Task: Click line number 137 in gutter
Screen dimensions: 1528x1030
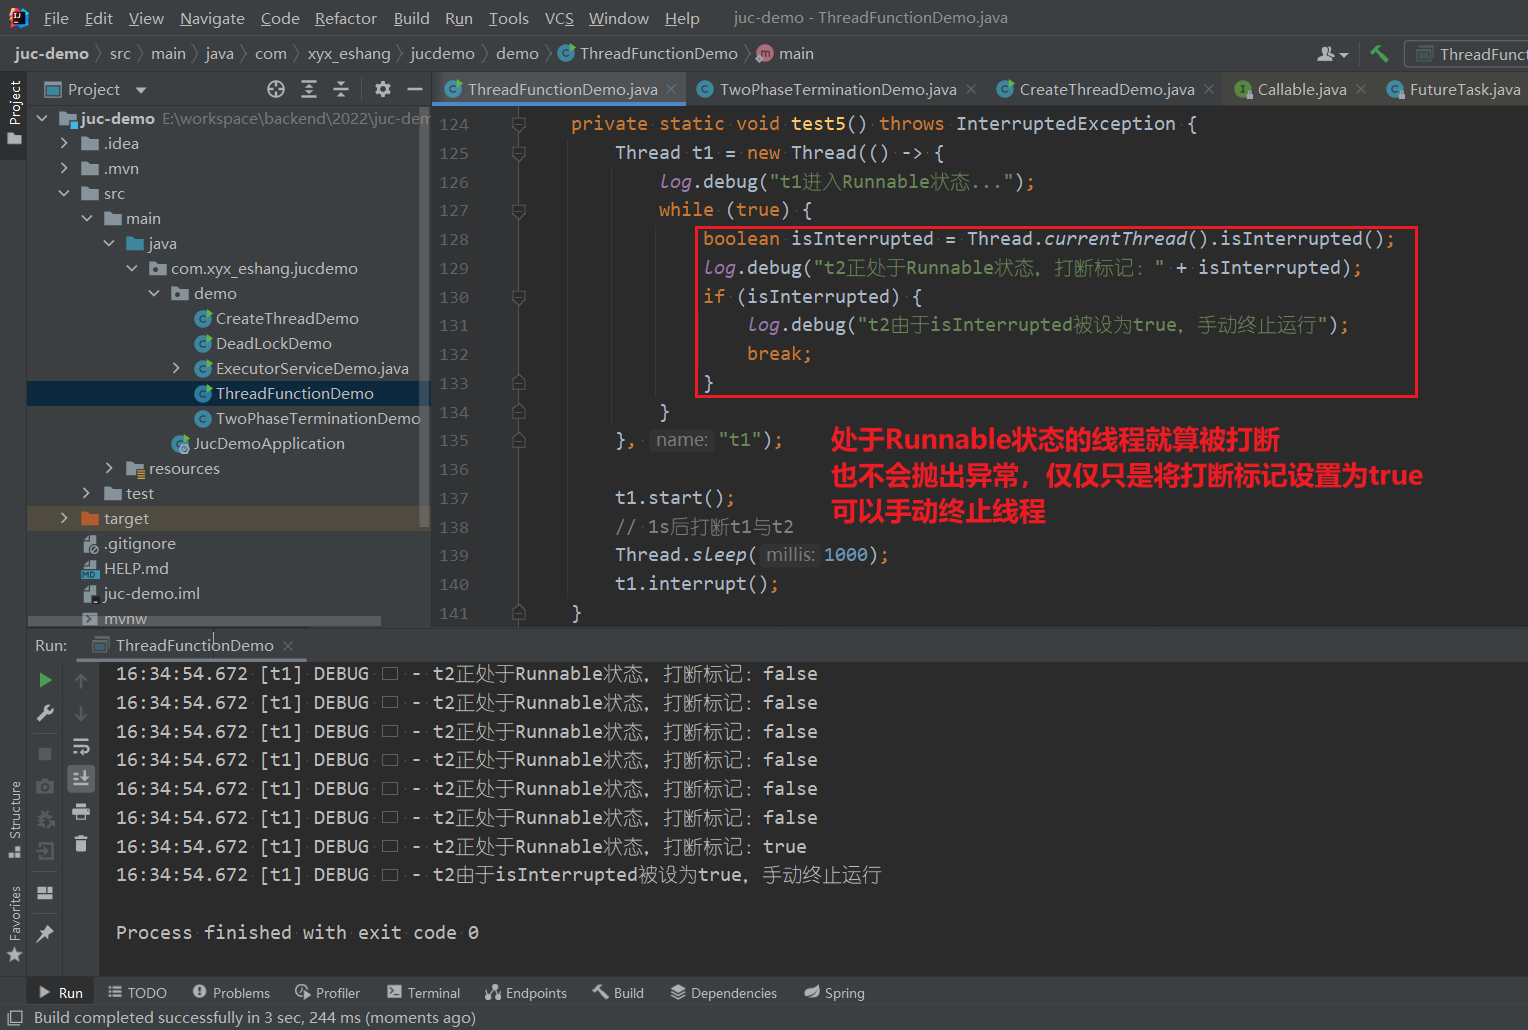Action: (x=454, y=498)
